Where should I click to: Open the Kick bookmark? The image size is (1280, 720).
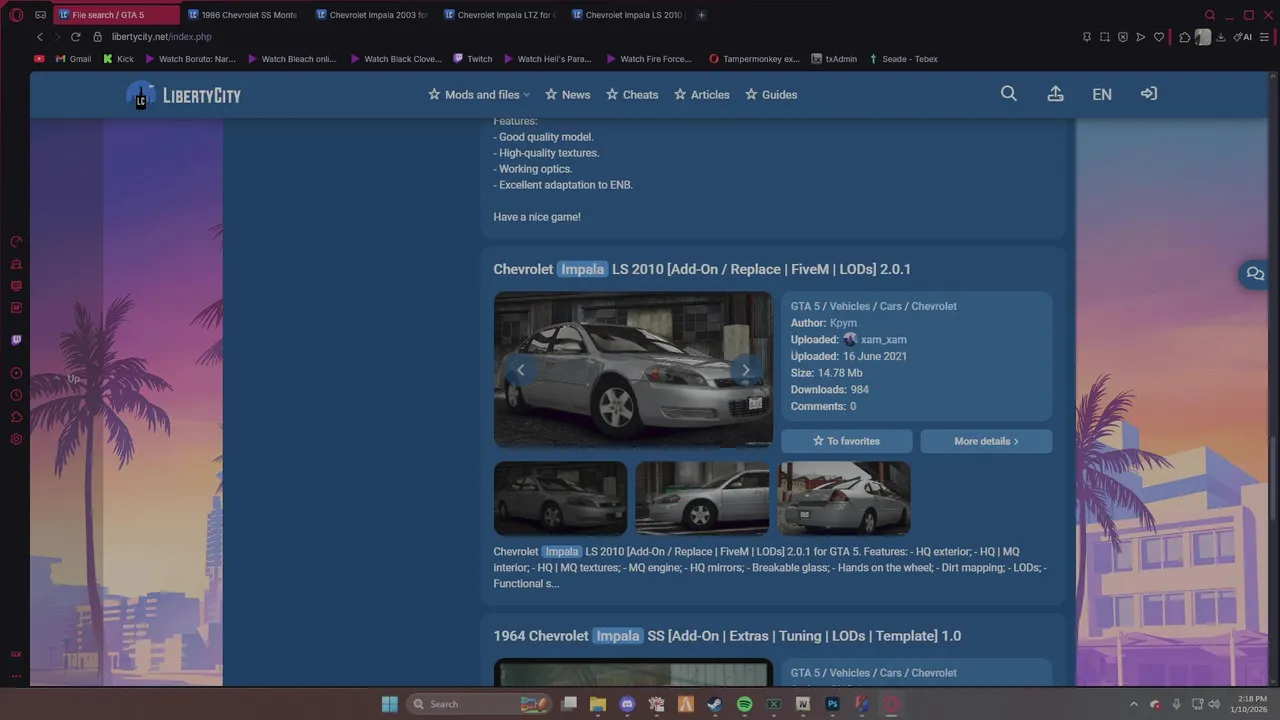tap(118, 59)
